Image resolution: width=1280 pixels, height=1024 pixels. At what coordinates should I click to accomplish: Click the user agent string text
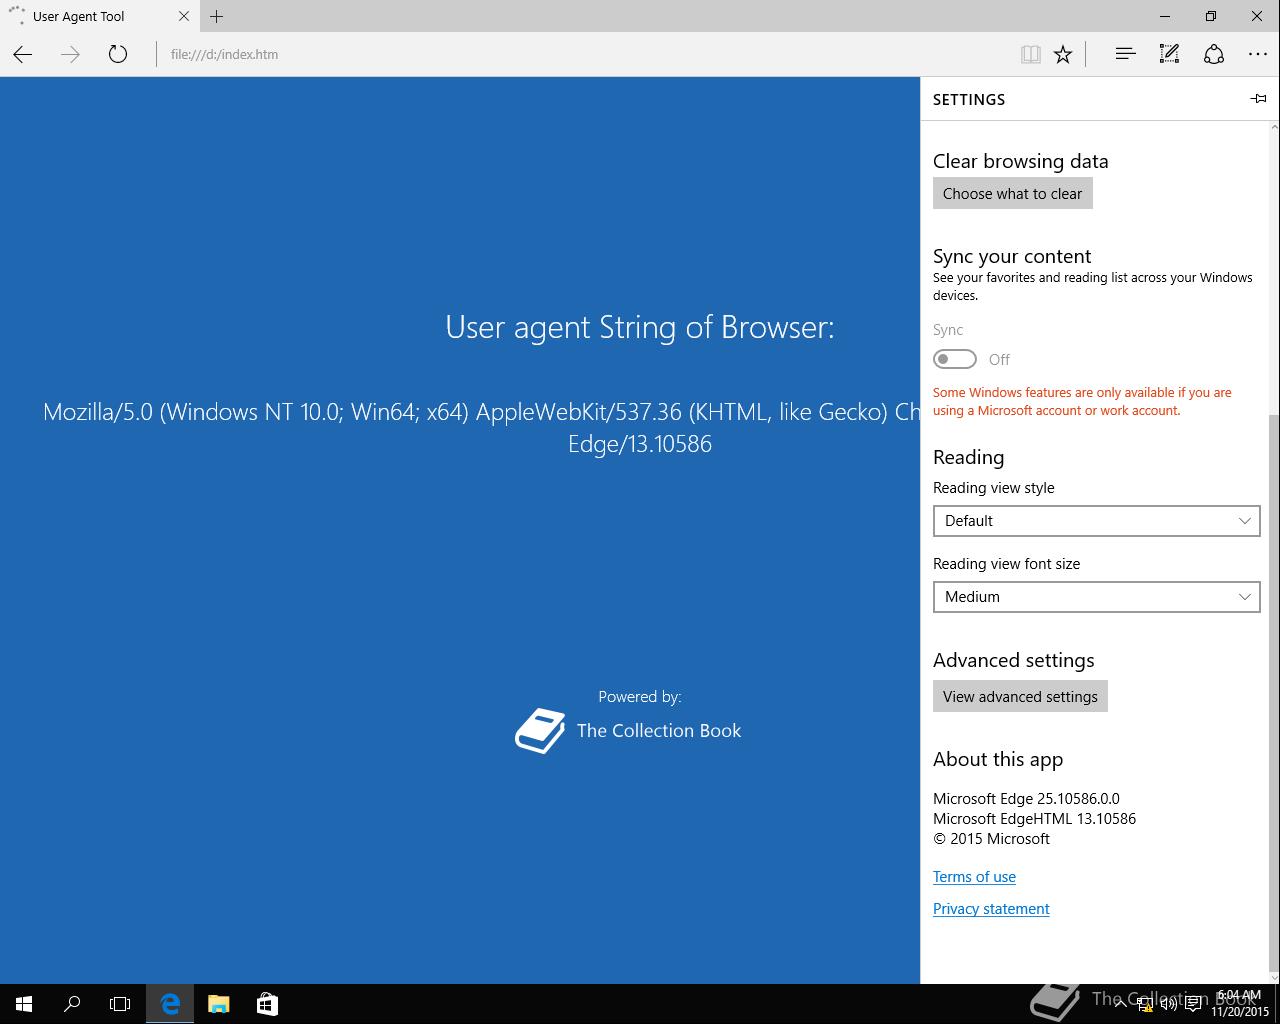[481, 427]
